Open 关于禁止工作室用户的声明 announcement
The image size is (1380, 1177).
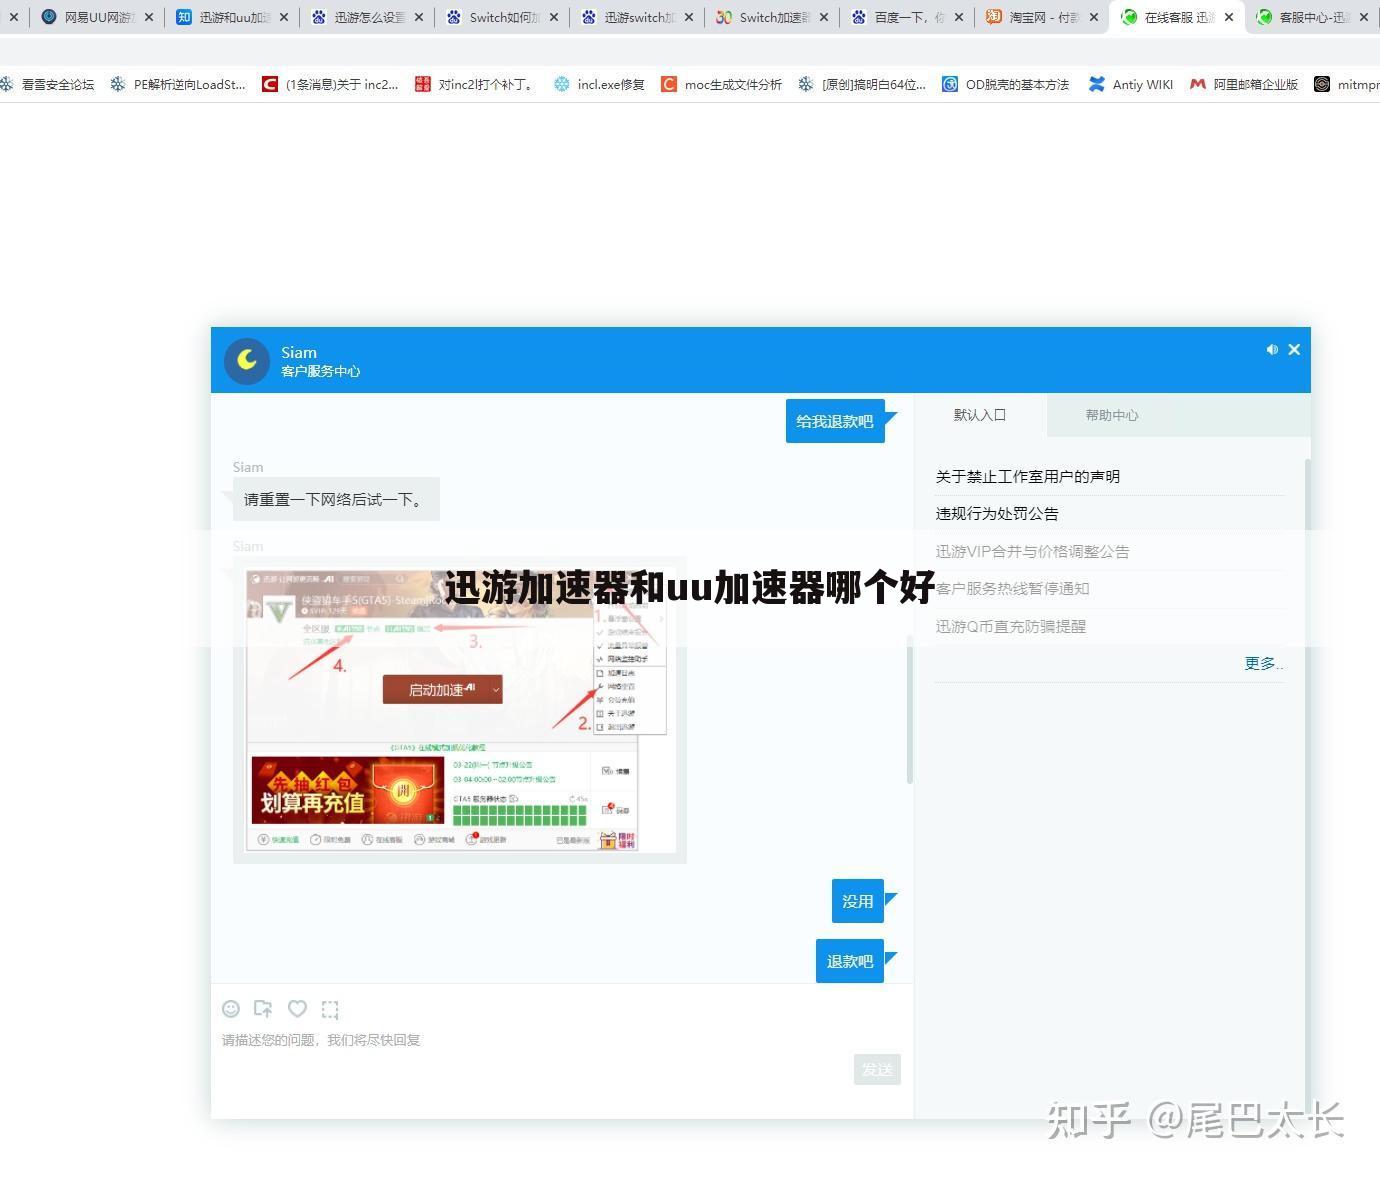coord(1028,477)
